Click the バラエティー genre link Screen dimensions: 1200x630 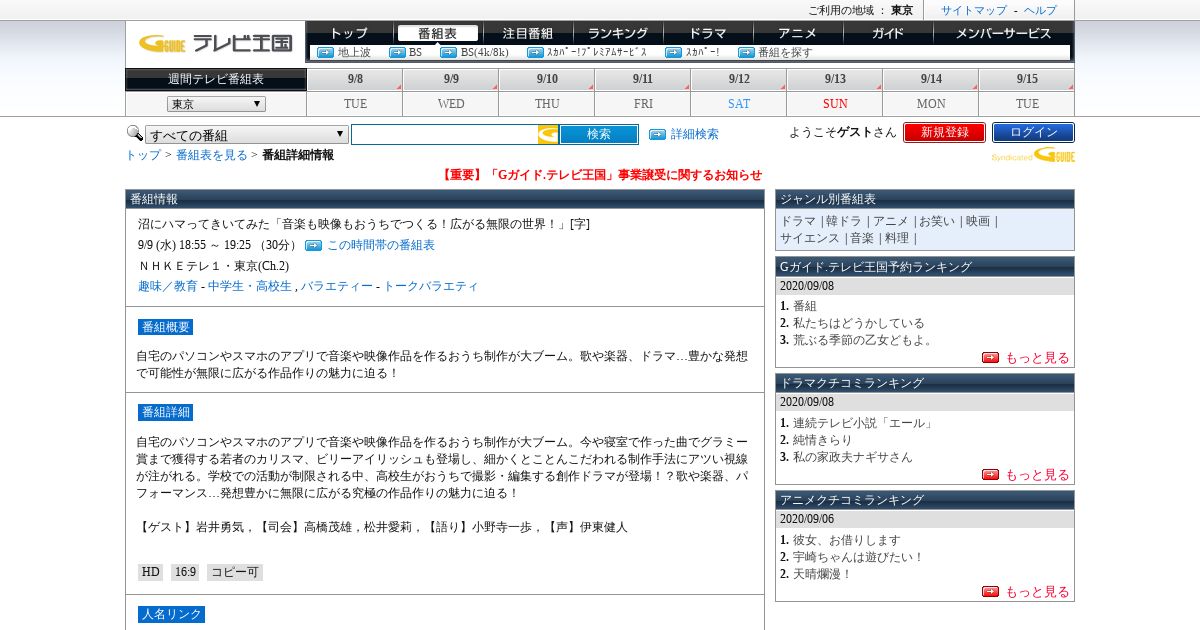point(337,286)
